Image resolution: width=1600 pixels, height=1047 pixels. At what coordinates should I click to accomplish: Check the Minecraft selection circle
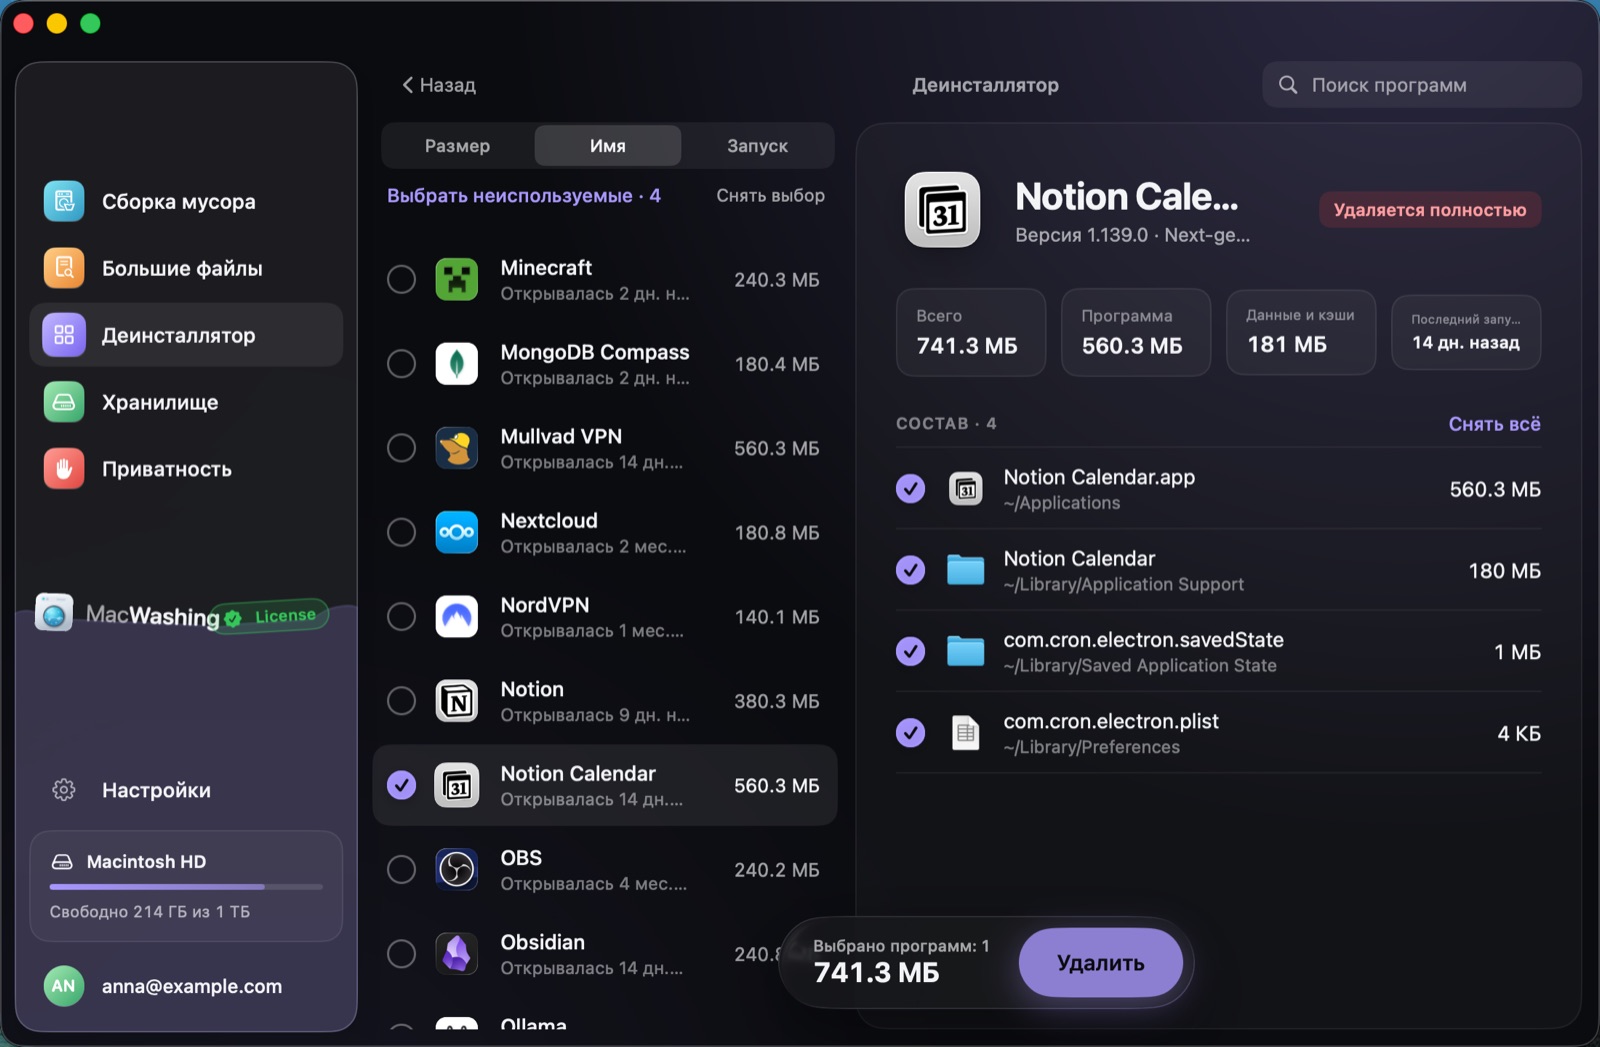(x=401, y=280)
